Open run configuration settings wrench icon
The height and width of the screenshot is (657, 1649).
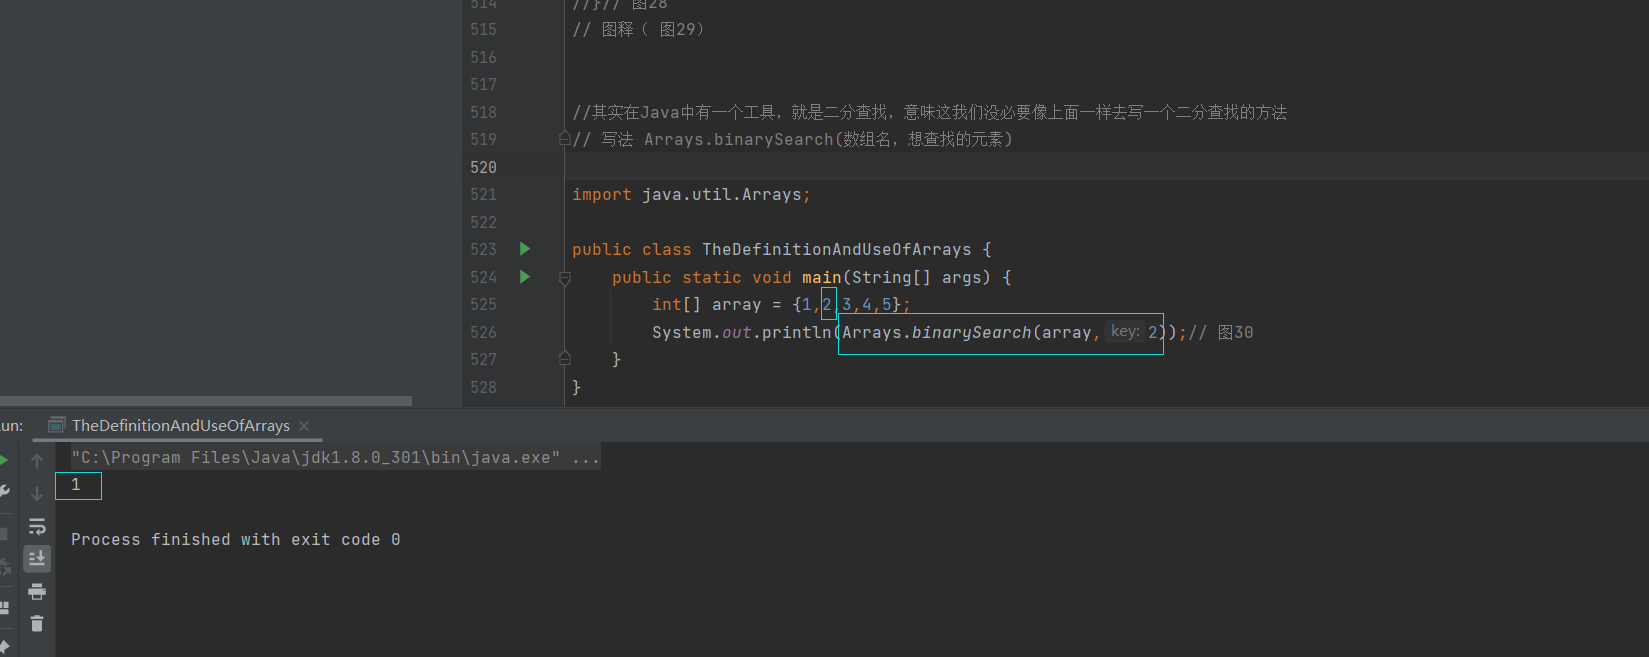click(x=4, y=492)
